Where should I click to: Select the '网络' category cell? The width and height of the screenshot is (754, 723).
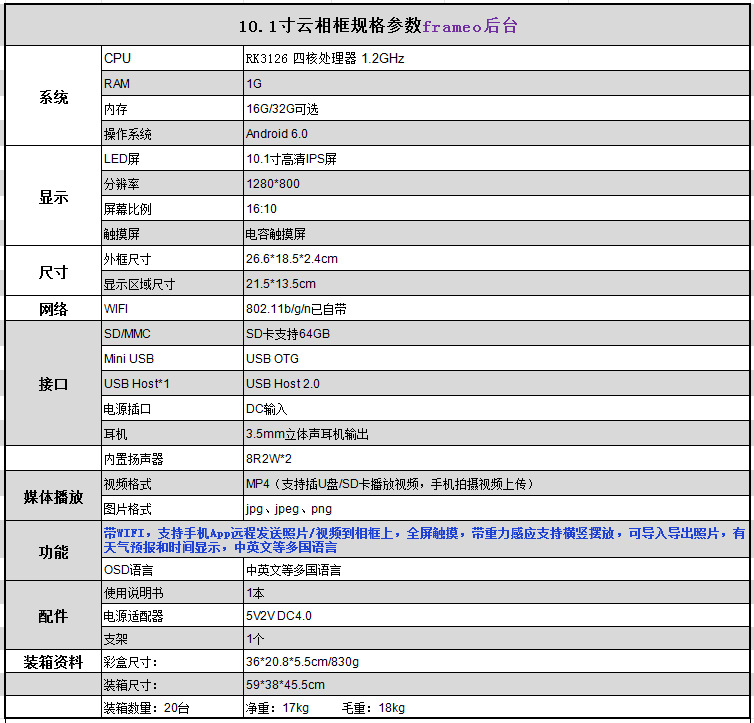pos(53,308)
